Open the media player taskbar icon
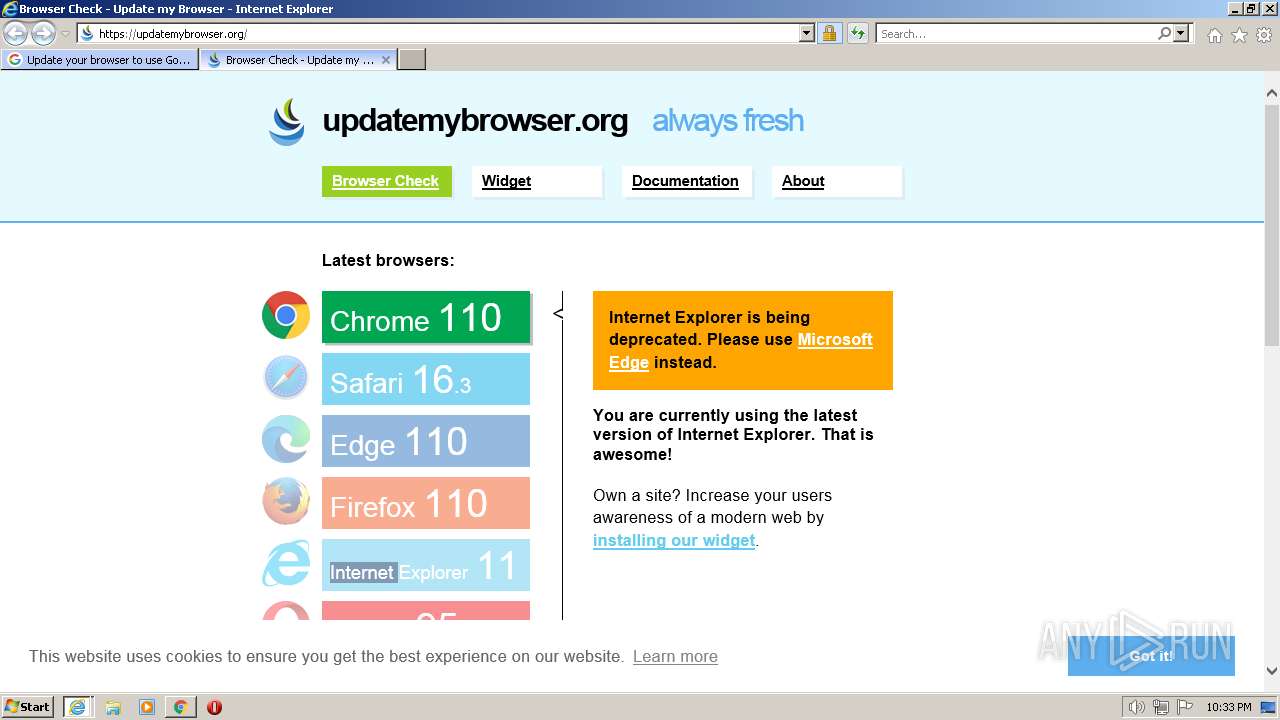Viewport: 1280px width, 720px height. [x=147, y=707]
